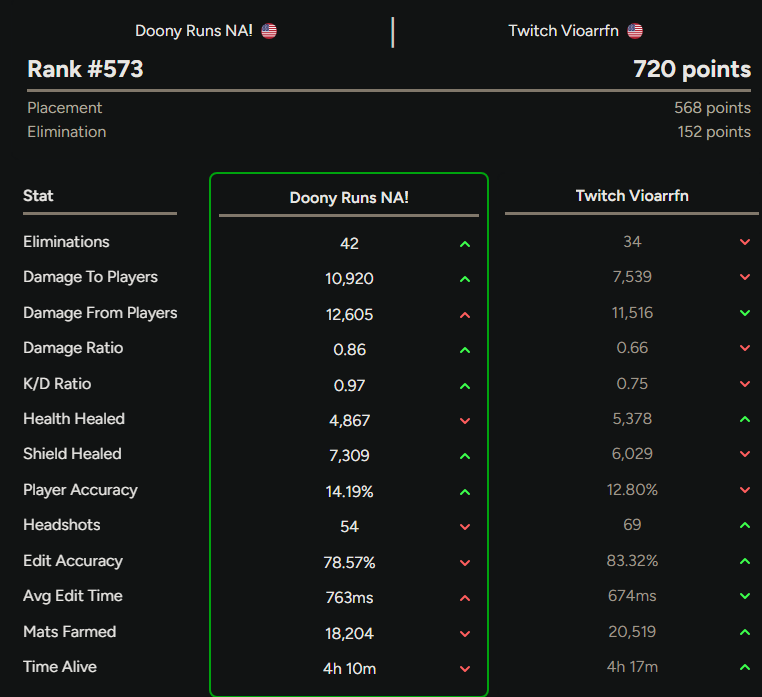The width and height of the screenshot is (762, 697).
Task: Click the Damage To Players label
Action: click(x=90, y=277)
